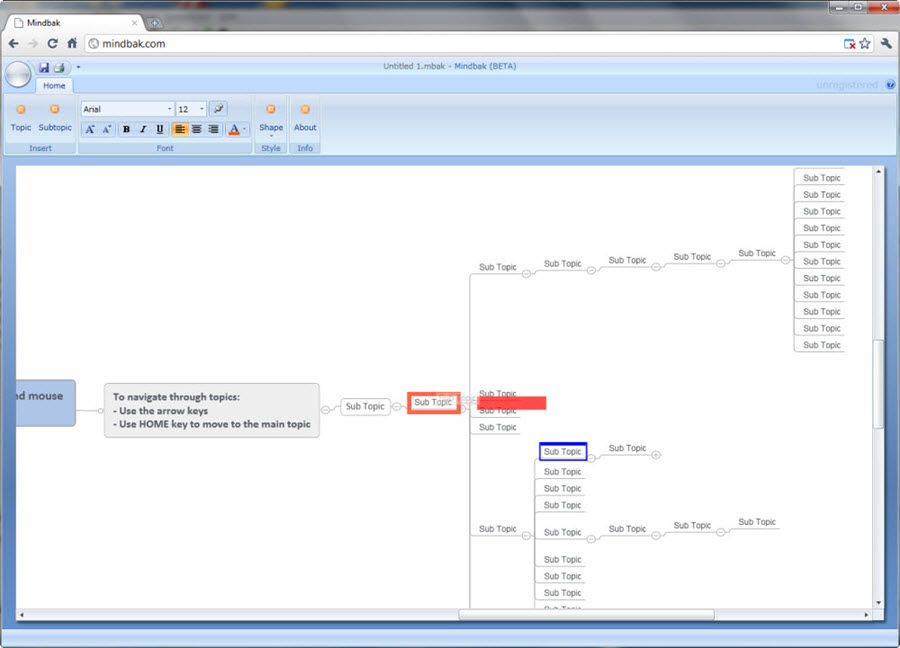The image size is (900, 648).
Task: Insert a new Topic
Action: point(21,117)
